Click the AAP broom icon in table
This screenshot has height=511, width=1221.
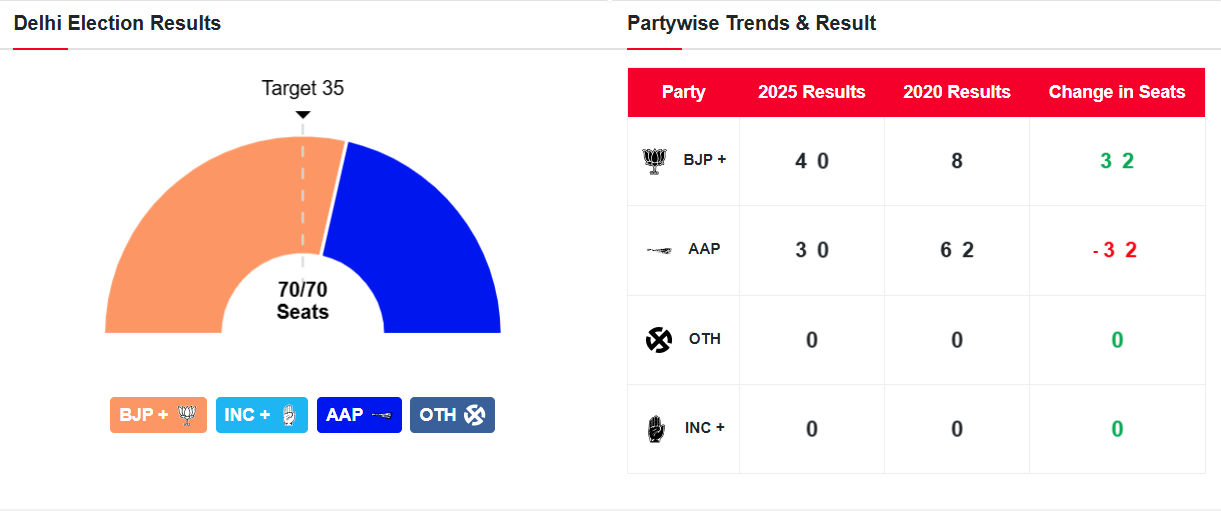(658, 250)
